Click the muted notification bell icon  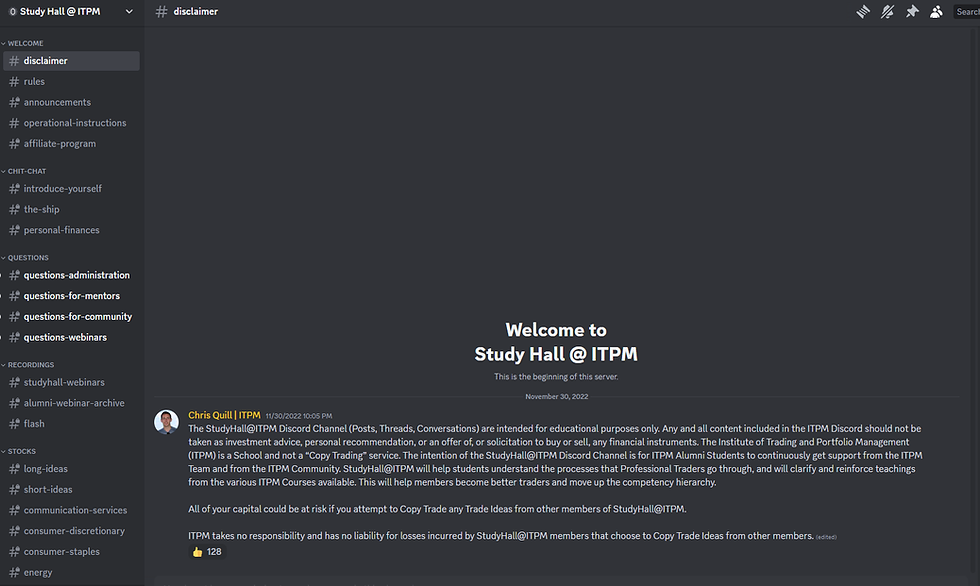coord(887,11)
